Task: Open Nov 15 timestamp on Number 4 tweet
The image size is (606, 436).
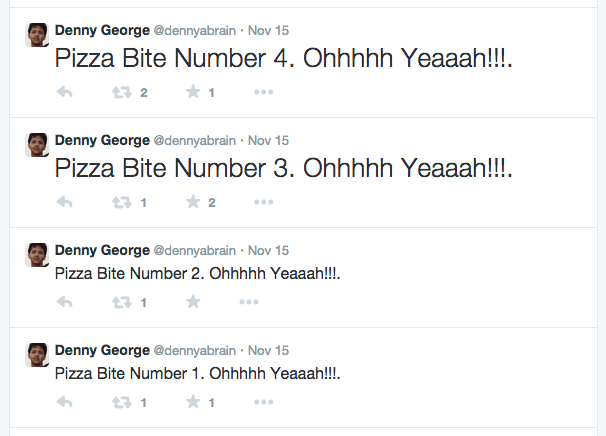Action: pyautogui.click(x=268, y=30)
